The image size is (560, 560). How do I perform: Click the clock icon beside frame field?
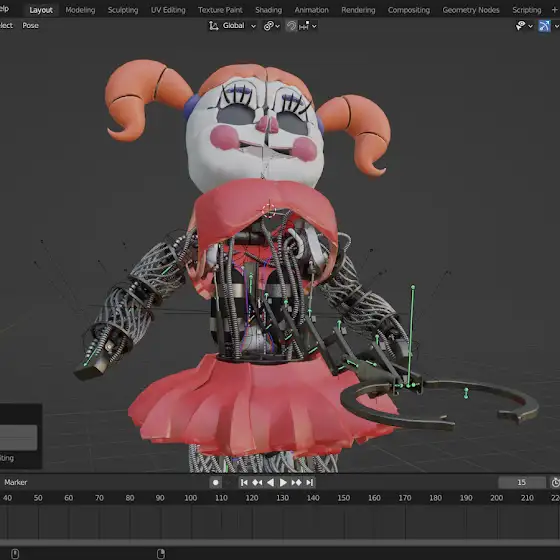tap(555, 482)
